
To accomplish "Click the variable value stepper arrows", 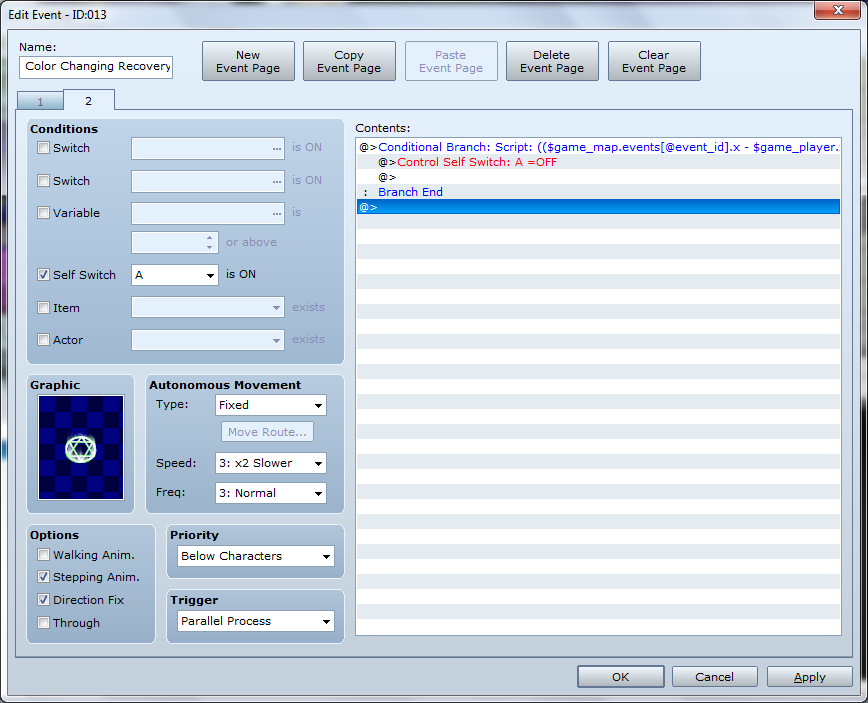I will pos(209,242).
